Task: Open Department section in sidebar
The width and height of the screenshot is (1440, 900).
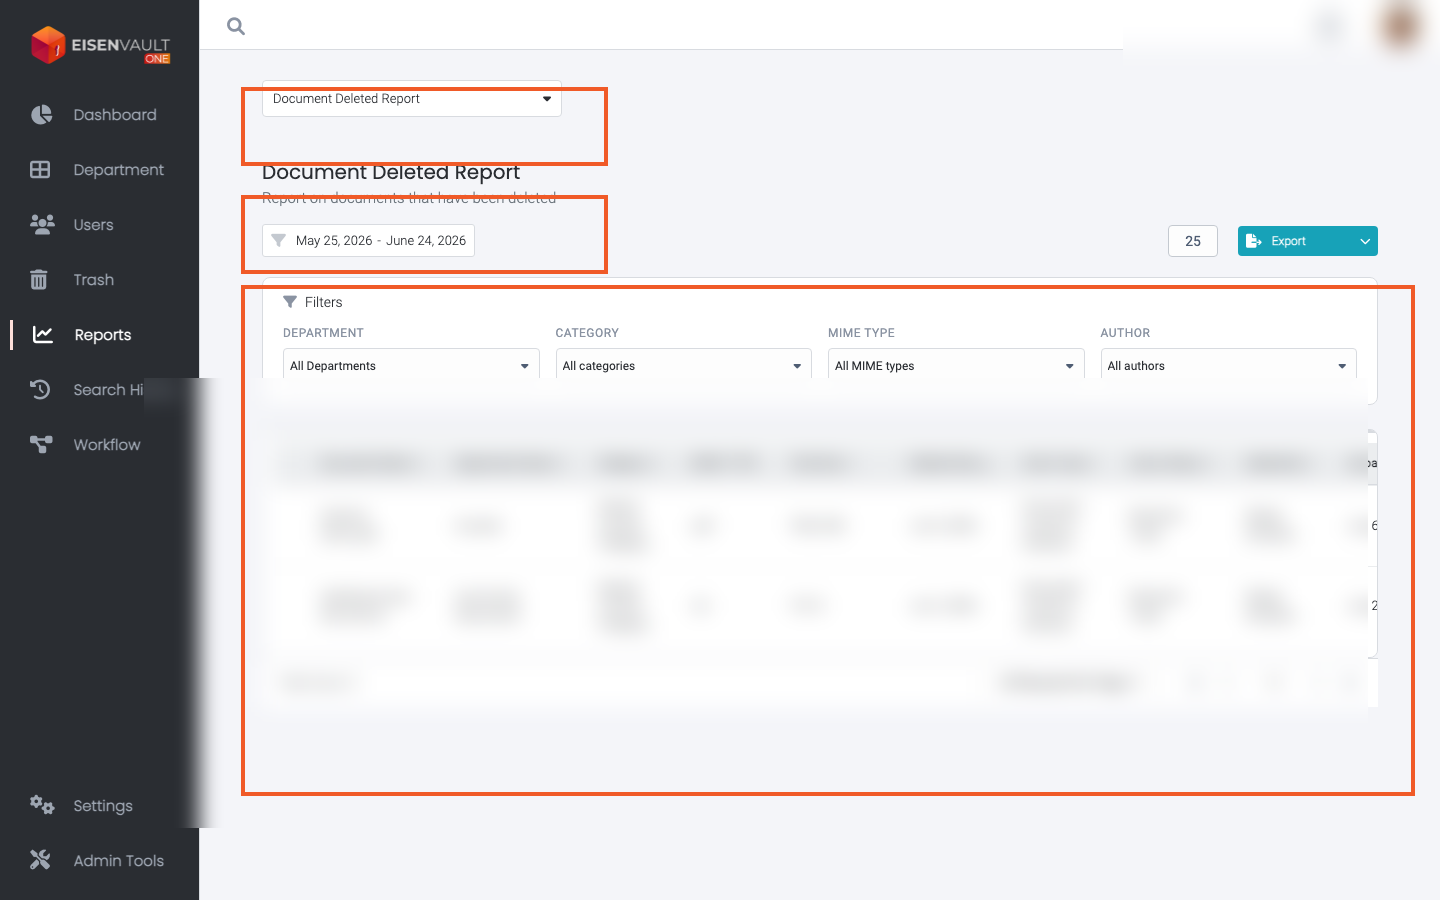Action: [118, 170]
